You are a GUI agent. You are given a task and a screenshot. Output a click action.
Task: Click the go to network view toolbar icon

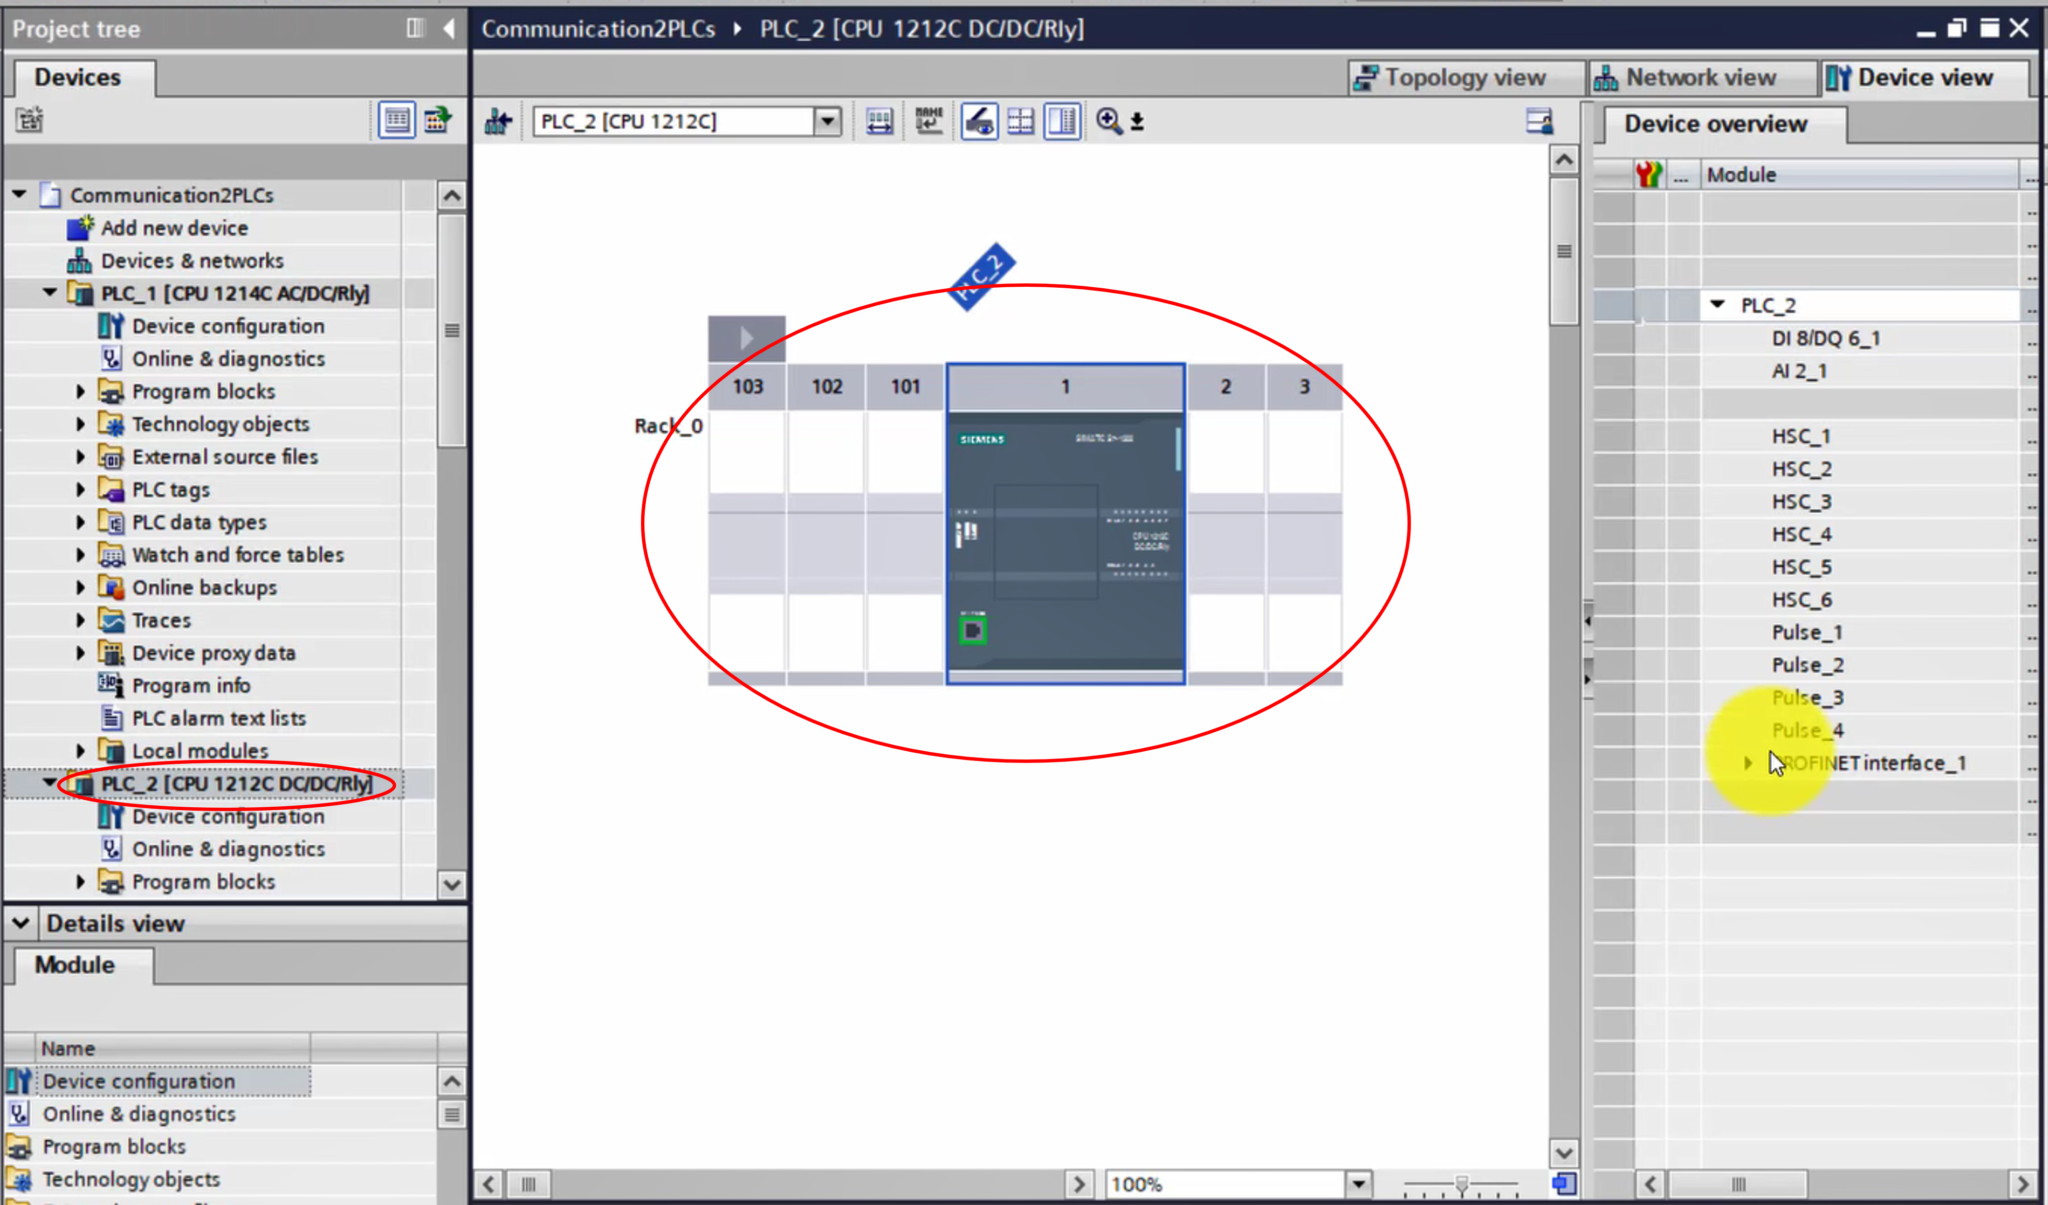498,122
